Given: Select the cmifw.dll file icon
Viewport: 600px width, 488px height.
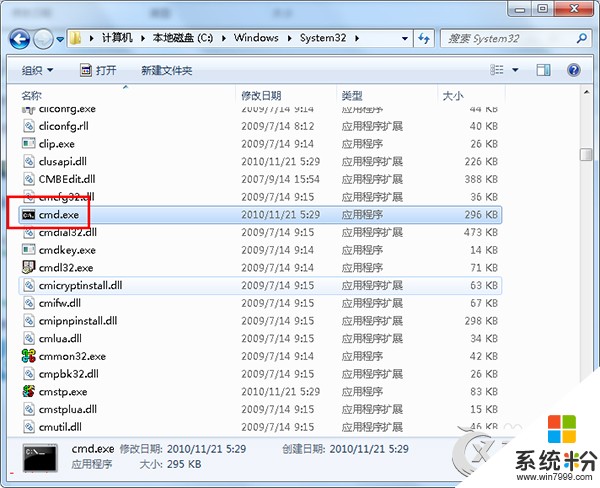Looking at the screenshot, I should pyautogui.click(x=29, y=303).
